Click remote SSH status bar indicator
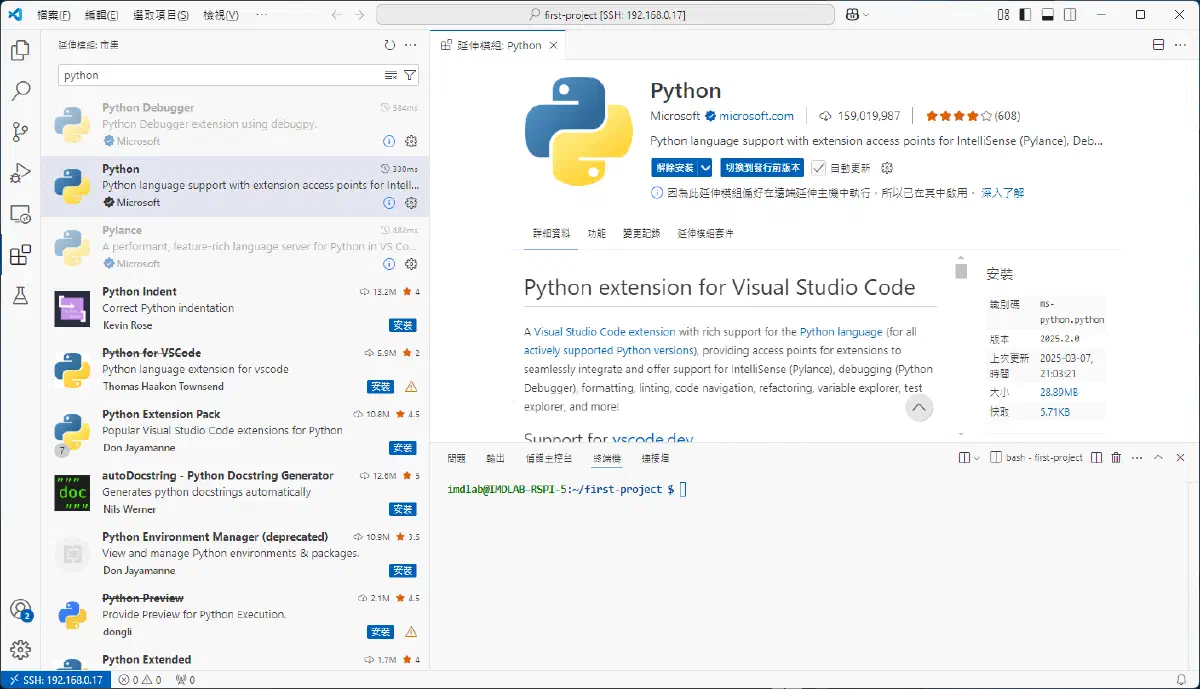This screenshot has height=689, width=1200. pos(54,680)
